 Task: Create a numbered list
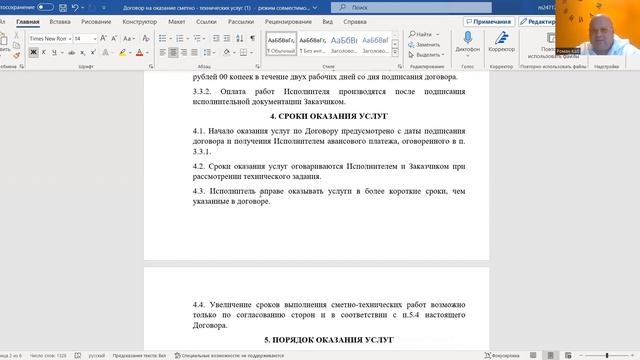coord(180,38)
